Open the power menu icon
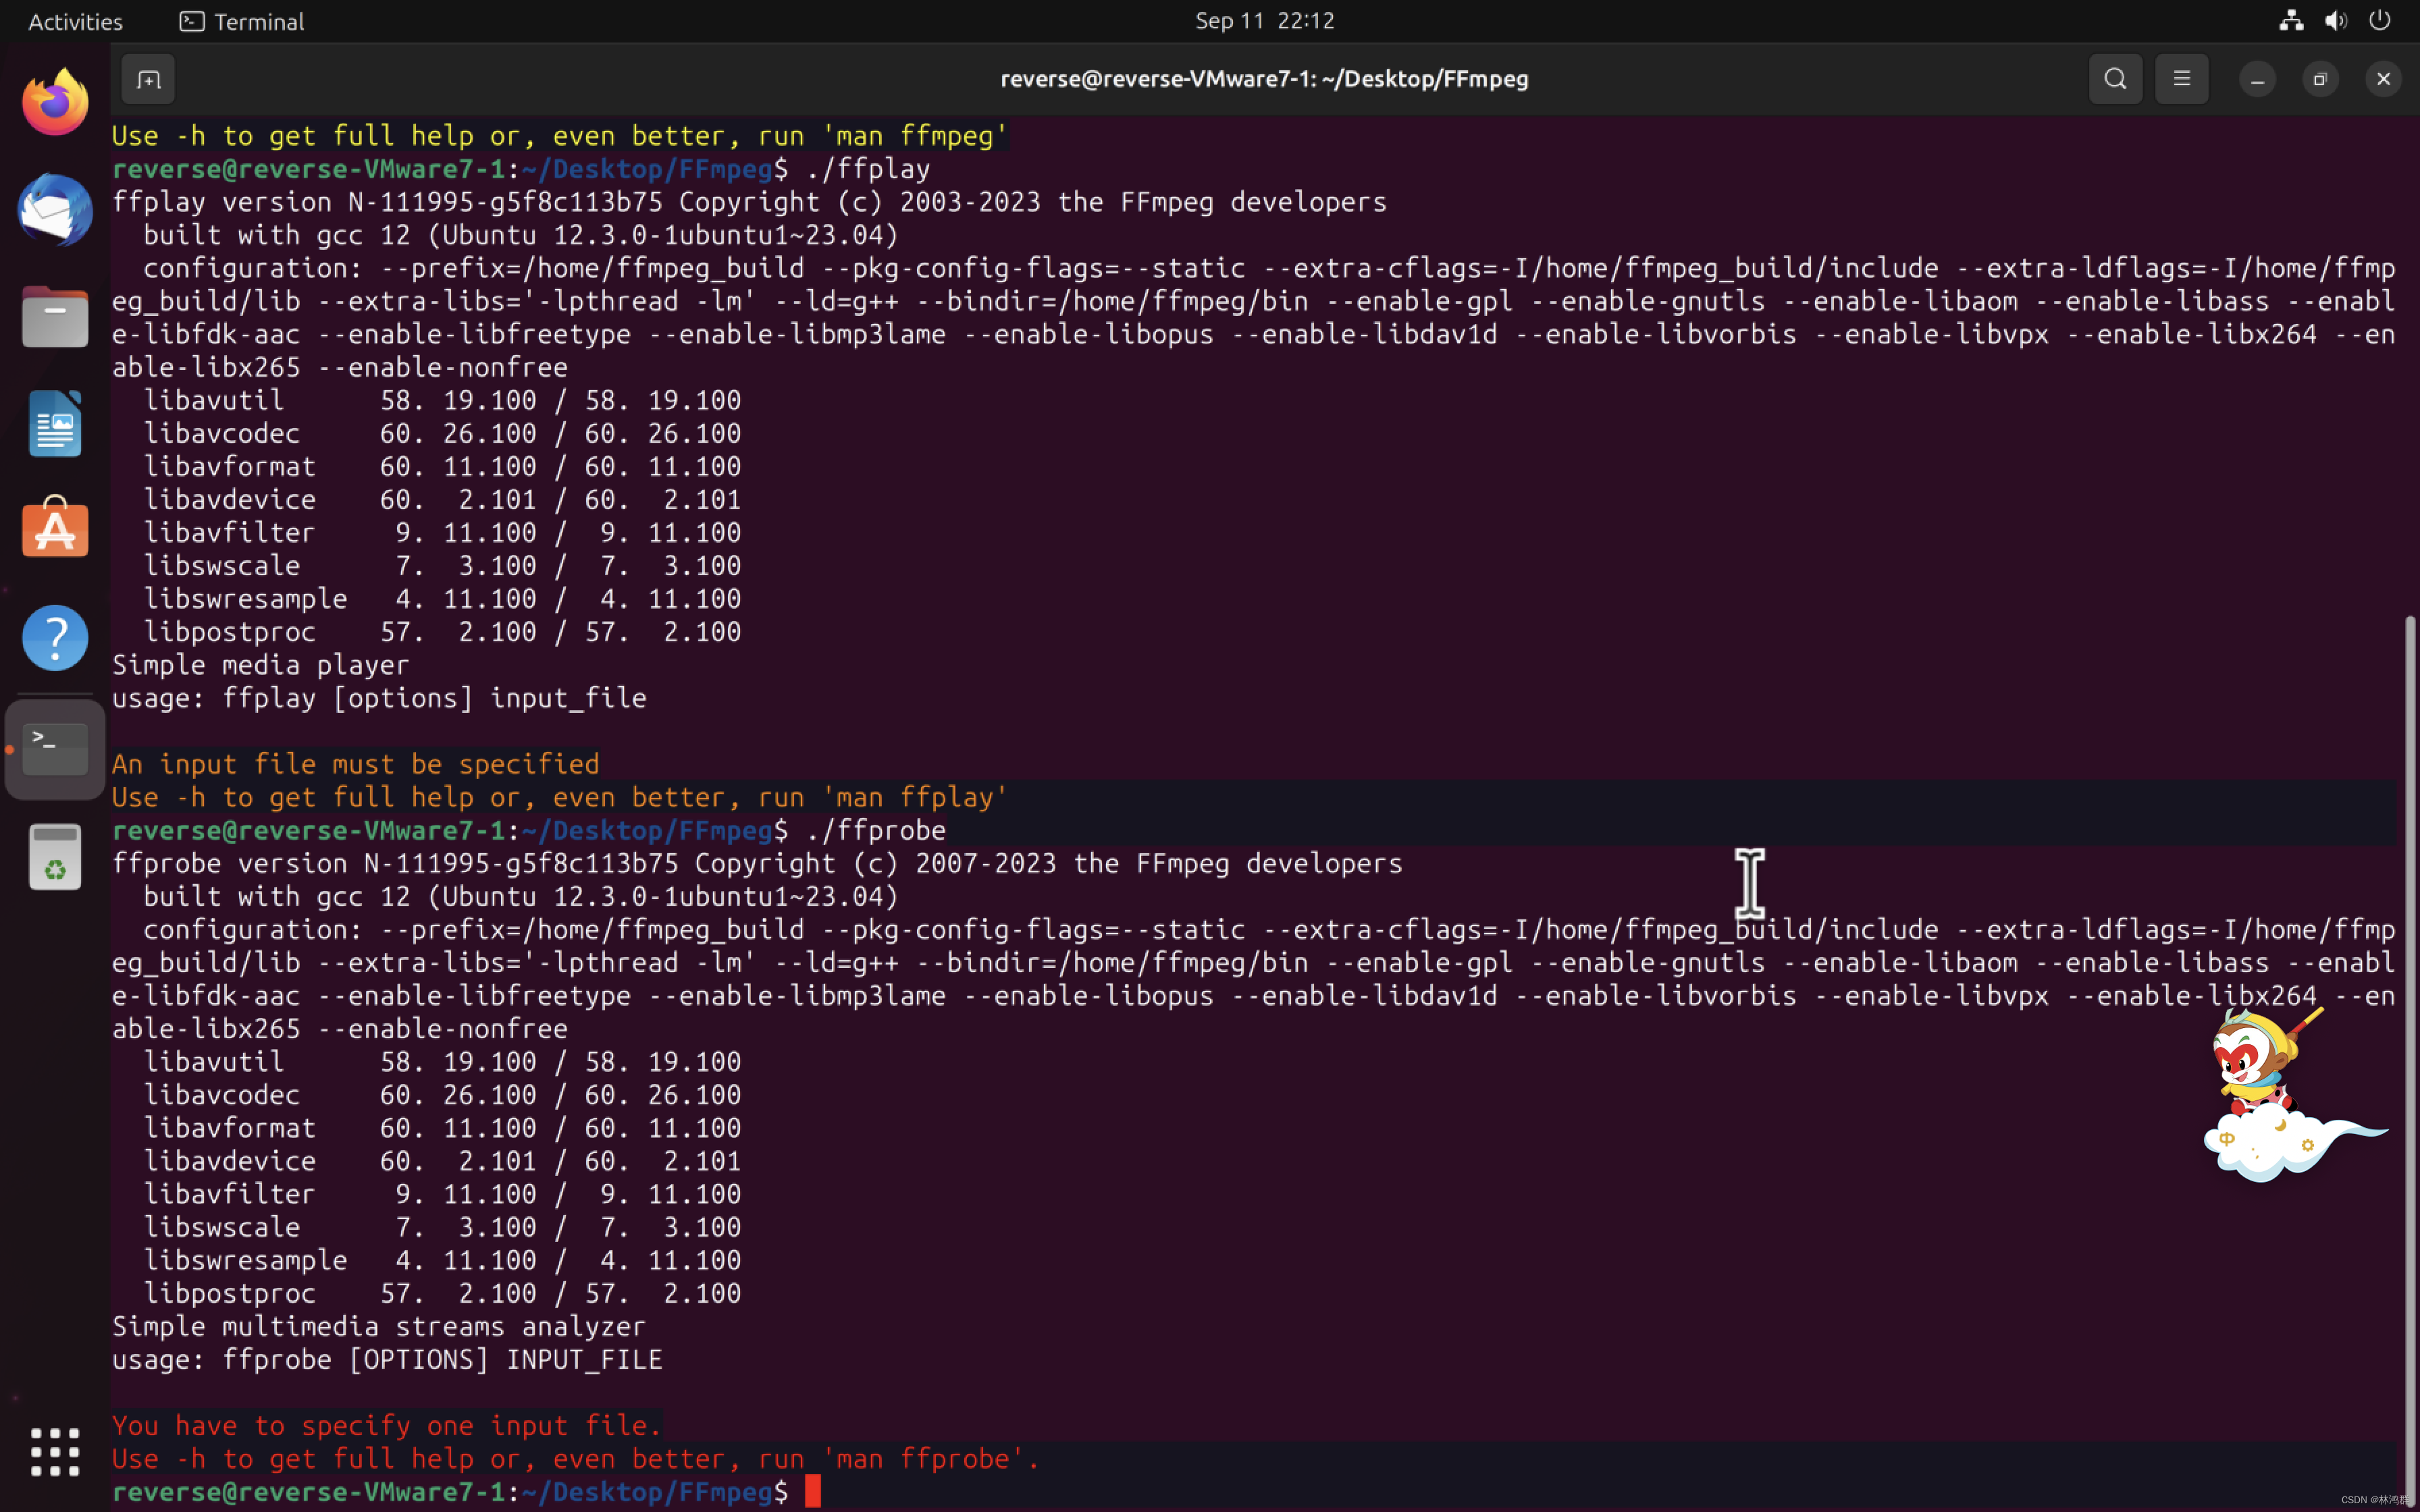Viewport: 2420px width, 1512px height. (x=2380, y=21)
